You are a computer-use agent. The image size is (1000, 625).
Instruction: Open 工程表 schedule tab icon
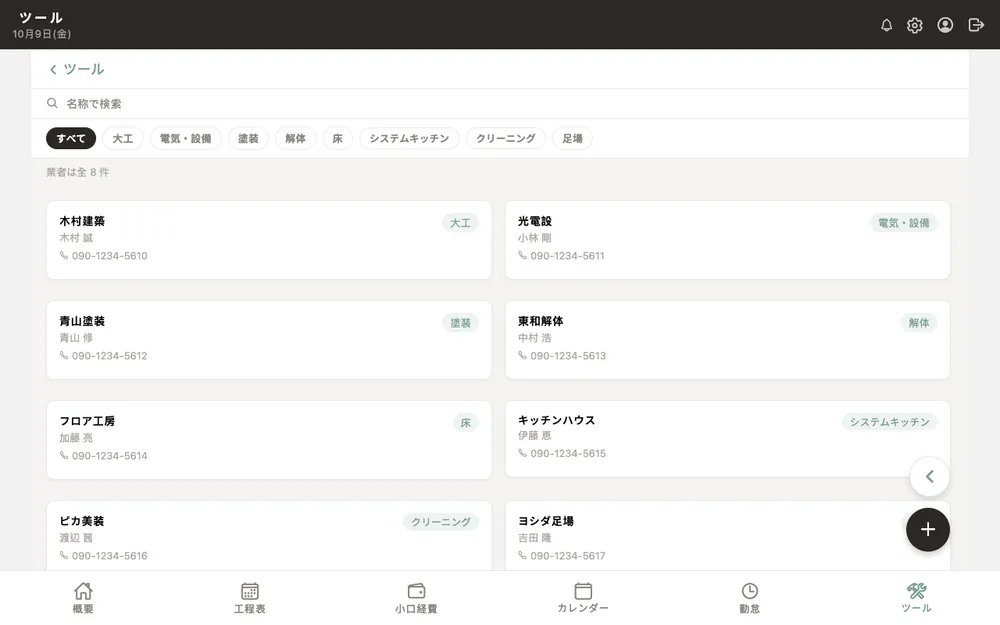(x=249, y=591)
